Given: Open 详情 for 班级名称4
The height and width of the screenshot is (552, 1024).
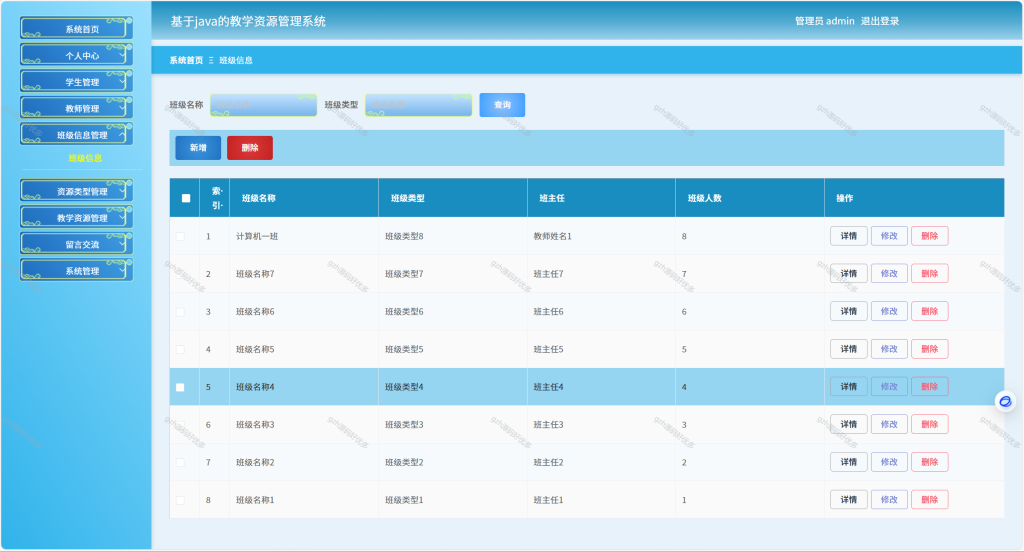Looking at the screenshot, I should point(848,387).
